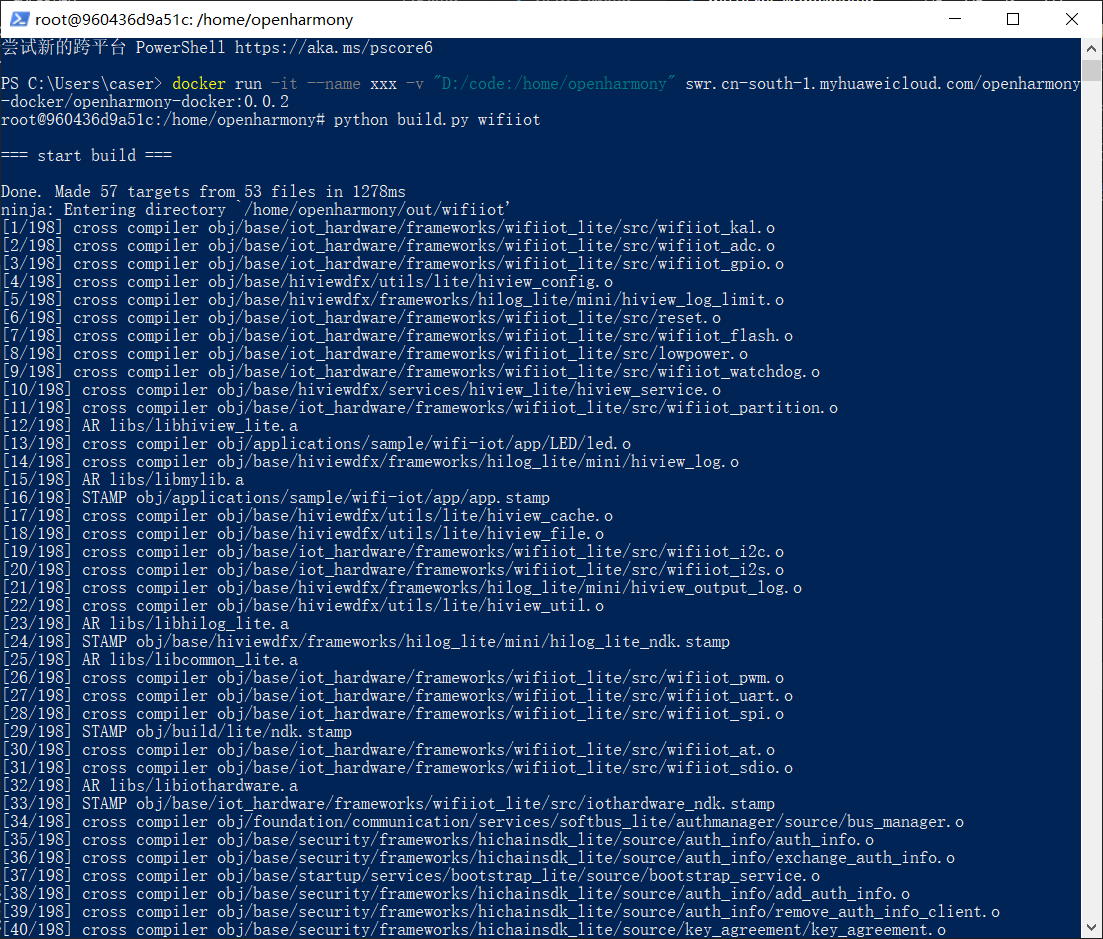Click the scrollbar up arrow

(1091, 49)
